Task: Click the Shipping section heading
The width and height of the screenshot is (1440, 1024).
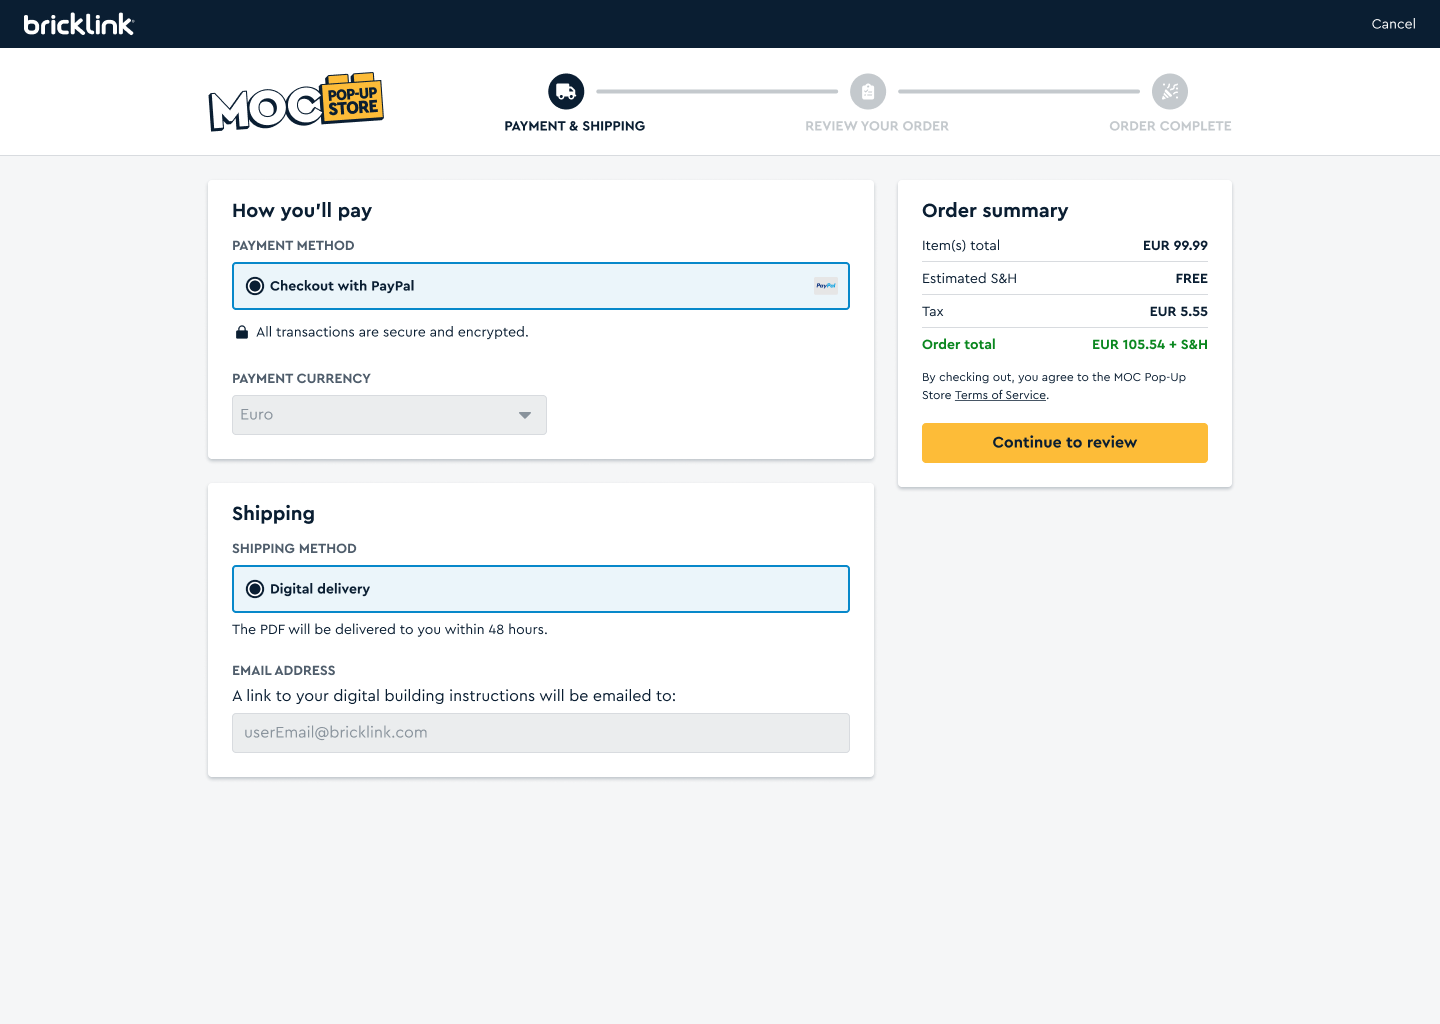Action: (x=273, y=513)
